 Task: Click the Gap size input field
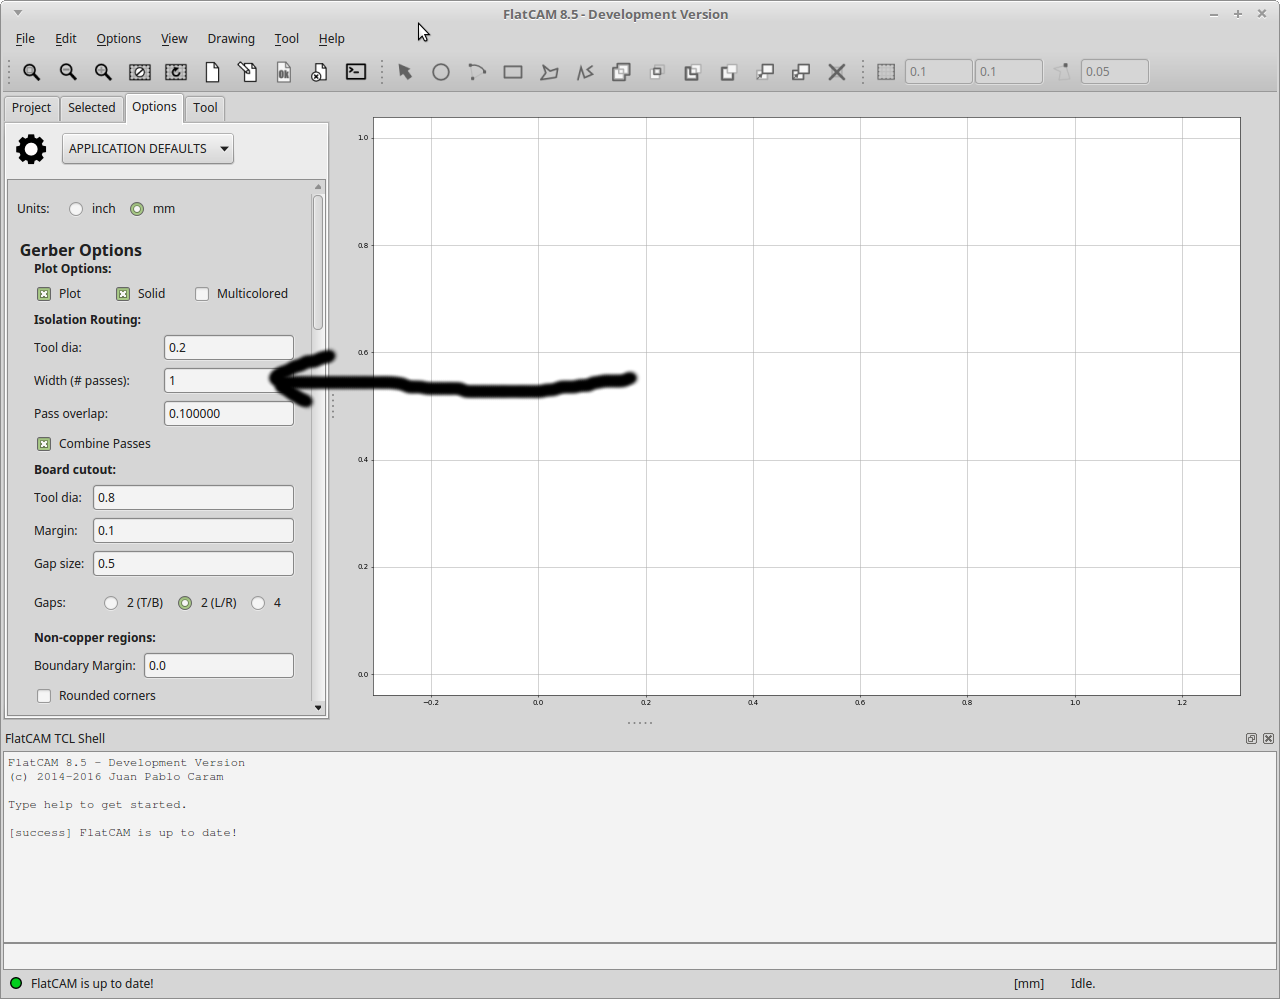[x=193, y=564]
